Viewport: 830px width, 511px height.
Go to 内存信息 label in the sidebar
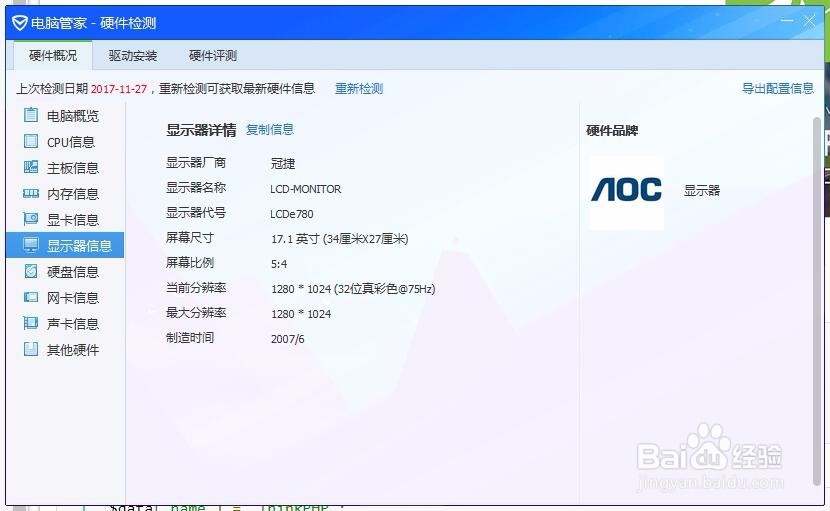click(x=73, y=194)
